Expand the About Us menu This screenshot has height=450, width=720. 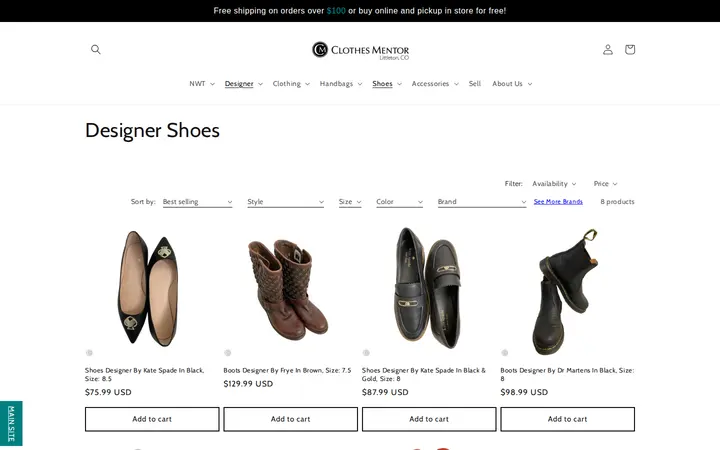pos(512,84)
